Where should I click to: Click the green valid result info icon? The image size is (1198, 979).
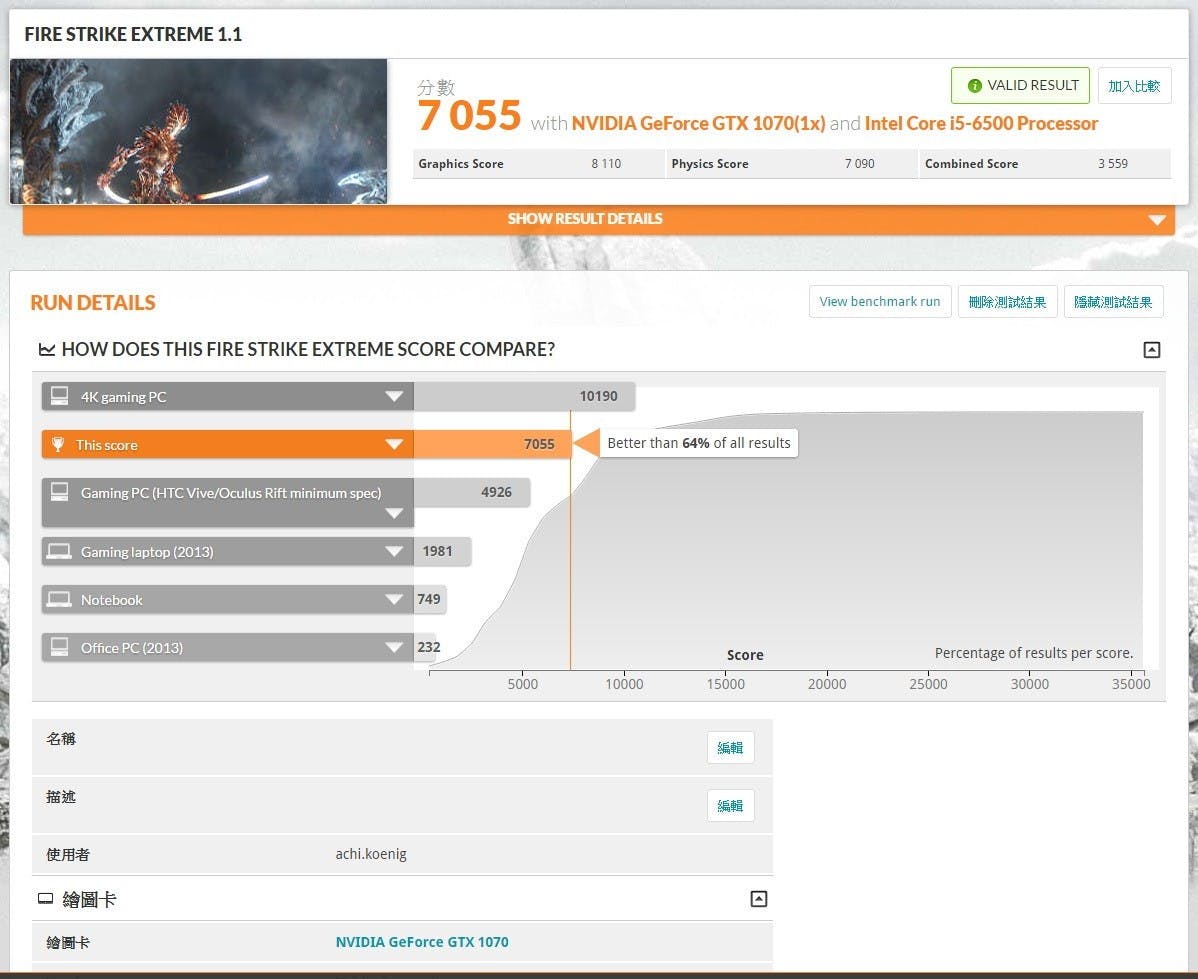[974, 86]
